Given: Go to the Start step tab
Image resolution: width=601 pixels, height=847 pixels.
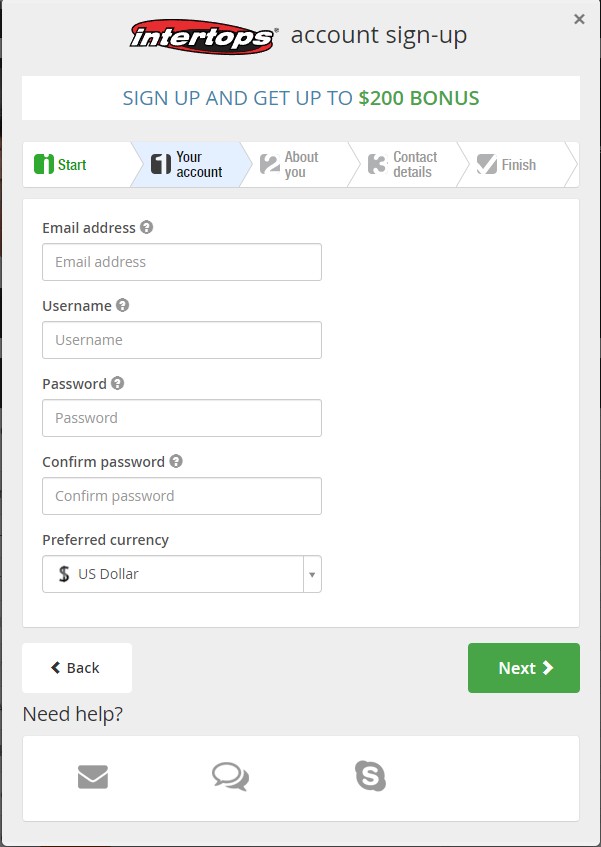Looking at the screenshot, I should [77, 164].
